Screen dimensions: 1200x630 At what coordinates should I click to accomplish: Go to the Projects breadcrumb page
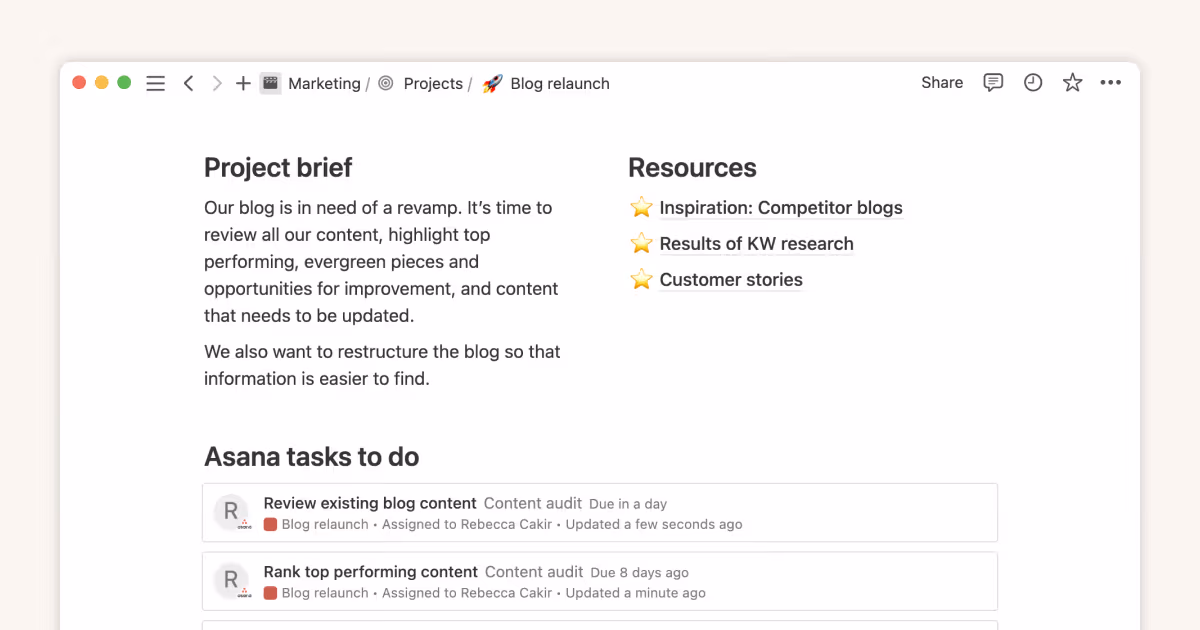tap(433, 83)
